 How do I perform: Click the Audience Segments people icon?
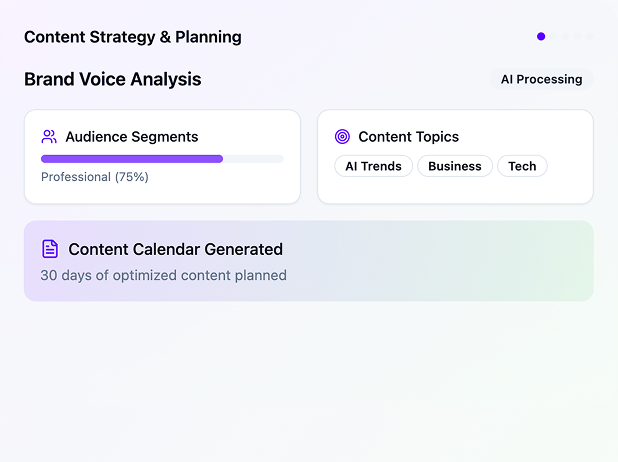point(49,137)
